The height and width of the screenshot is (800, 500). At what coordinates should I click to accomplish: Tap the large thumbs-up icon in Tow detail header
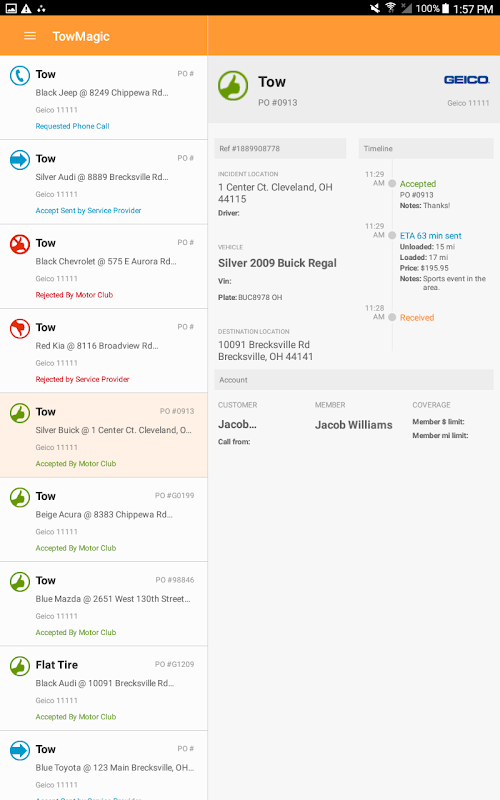233,86
